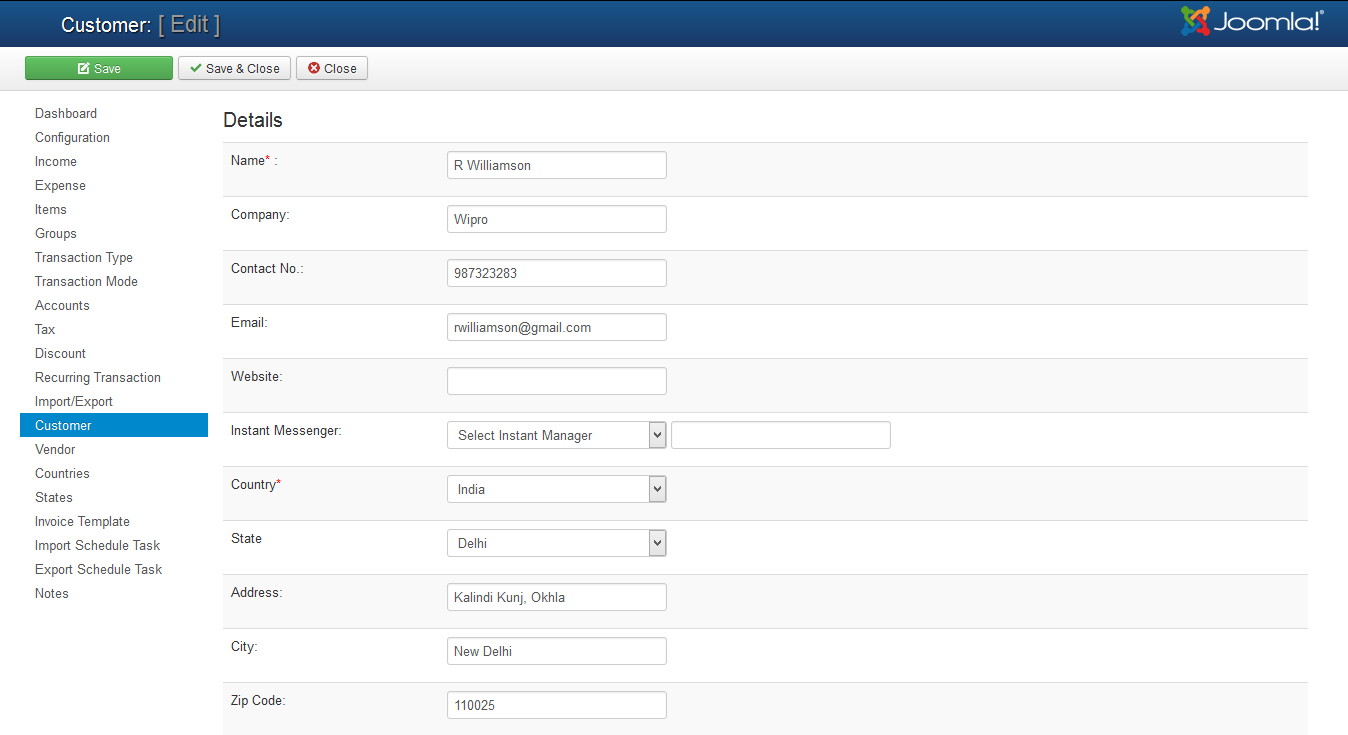Click the Joomla logo in header
The image size is (1348, 735).
1252,22
